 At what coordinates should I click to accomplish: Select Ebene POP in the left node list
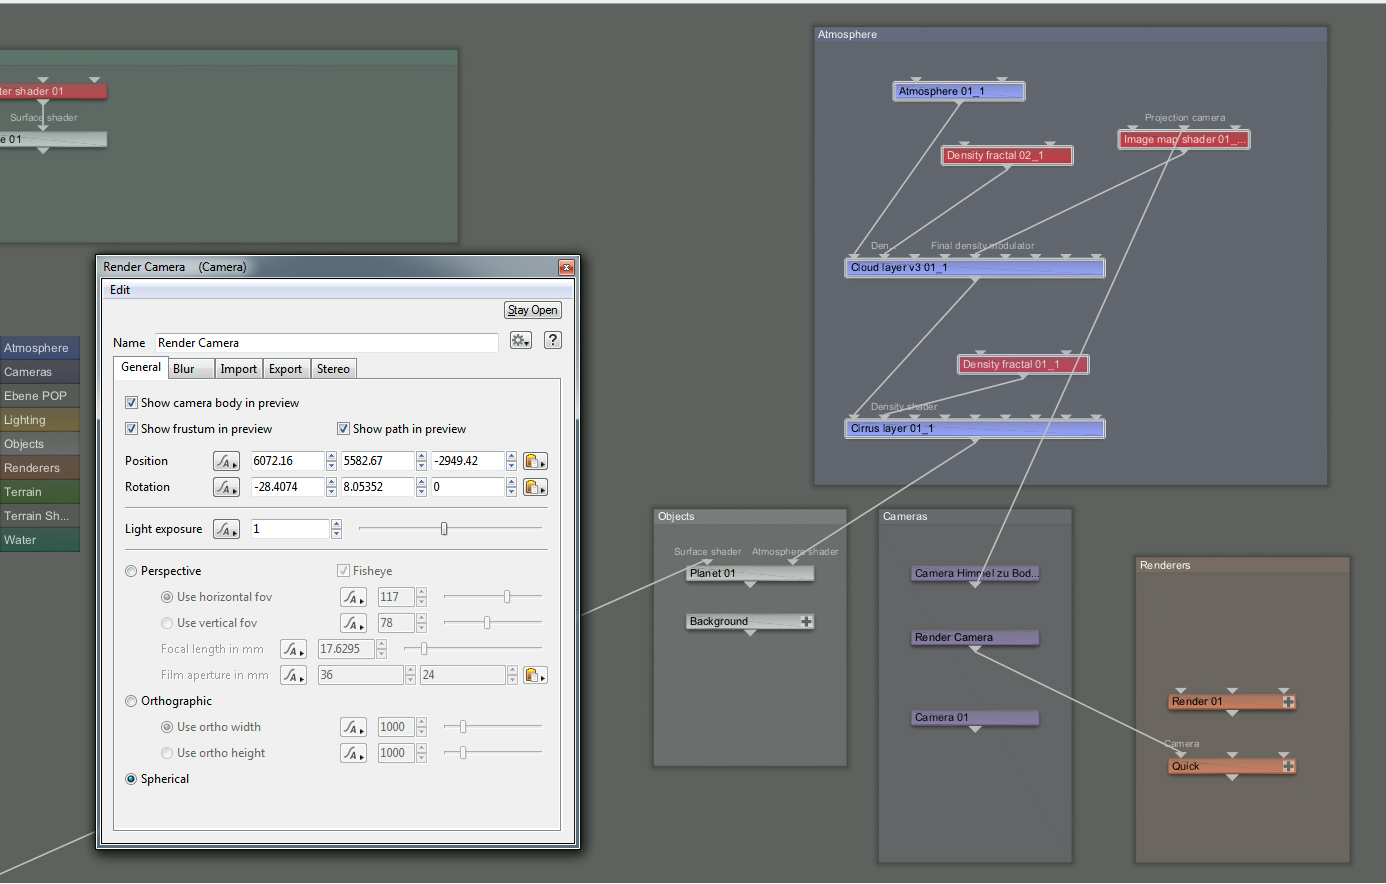(x=39, y=396)
